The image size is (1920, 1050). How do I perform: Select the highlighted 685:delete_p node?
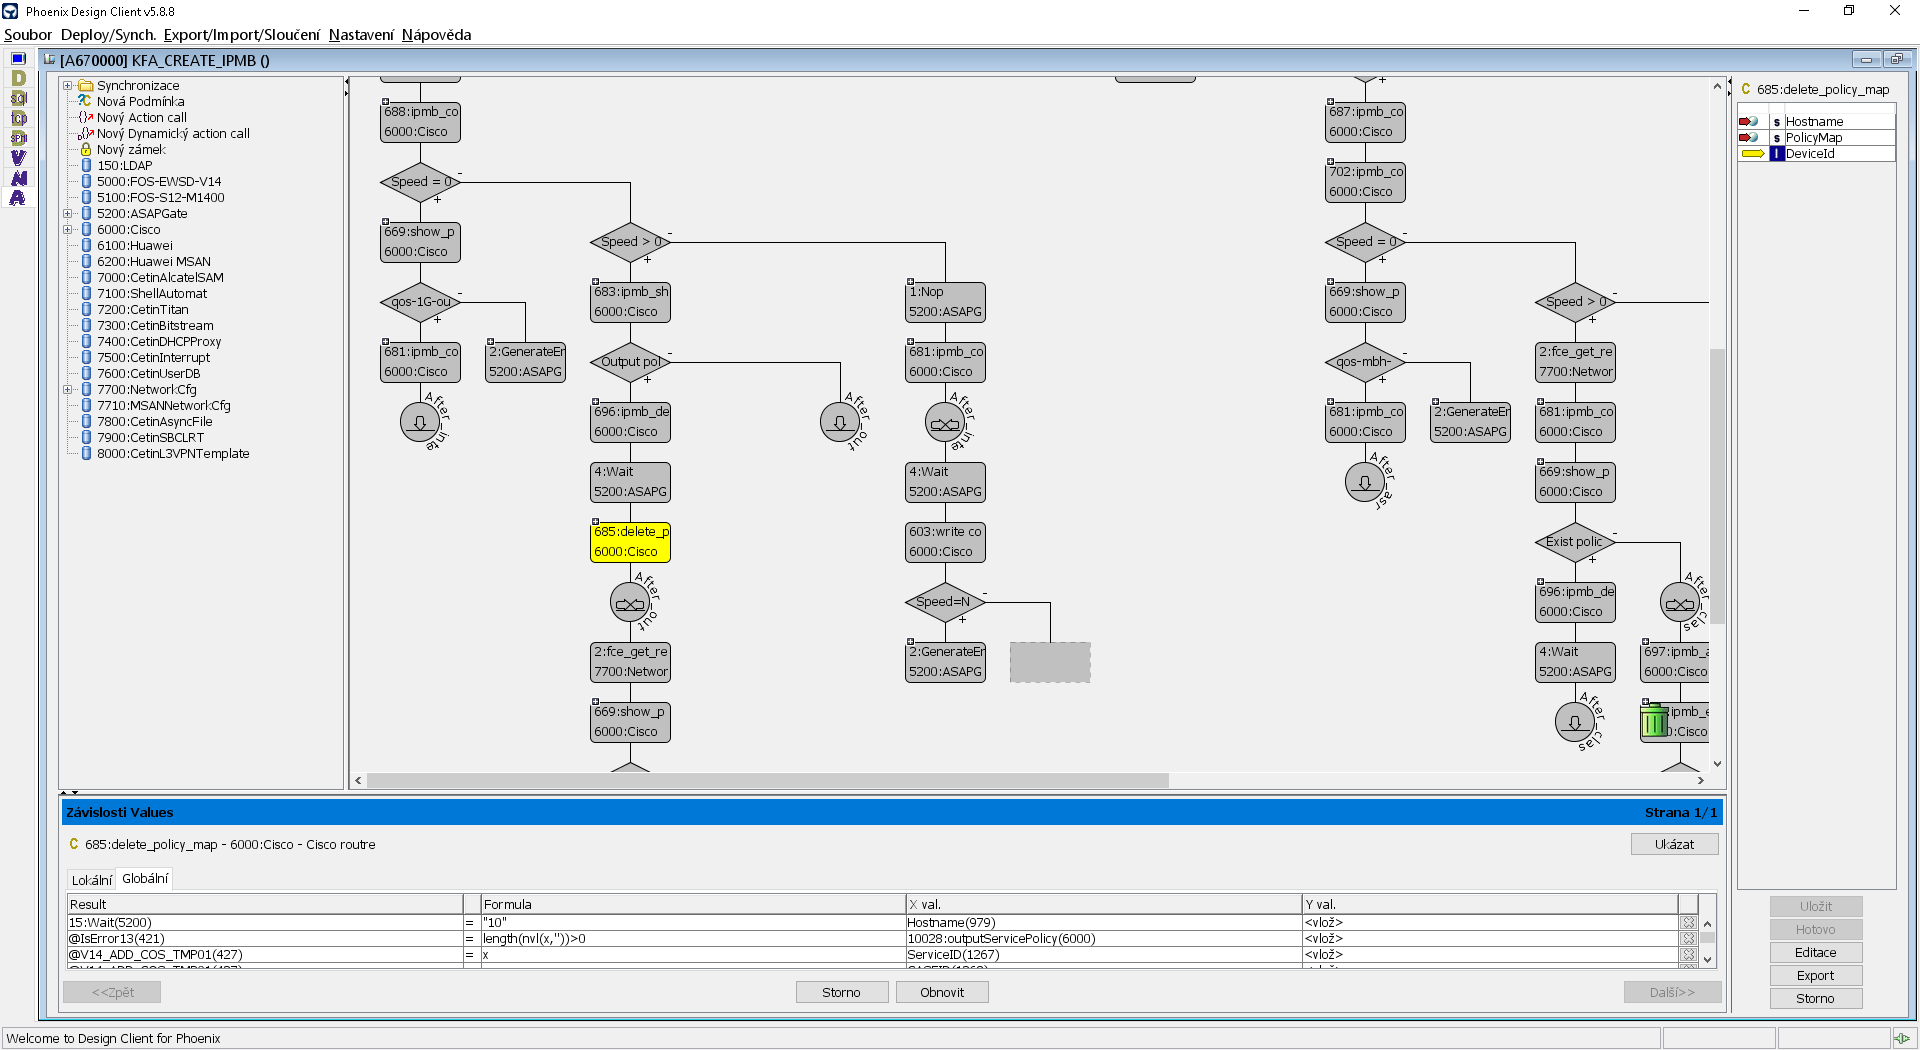[x=630, y=542]
